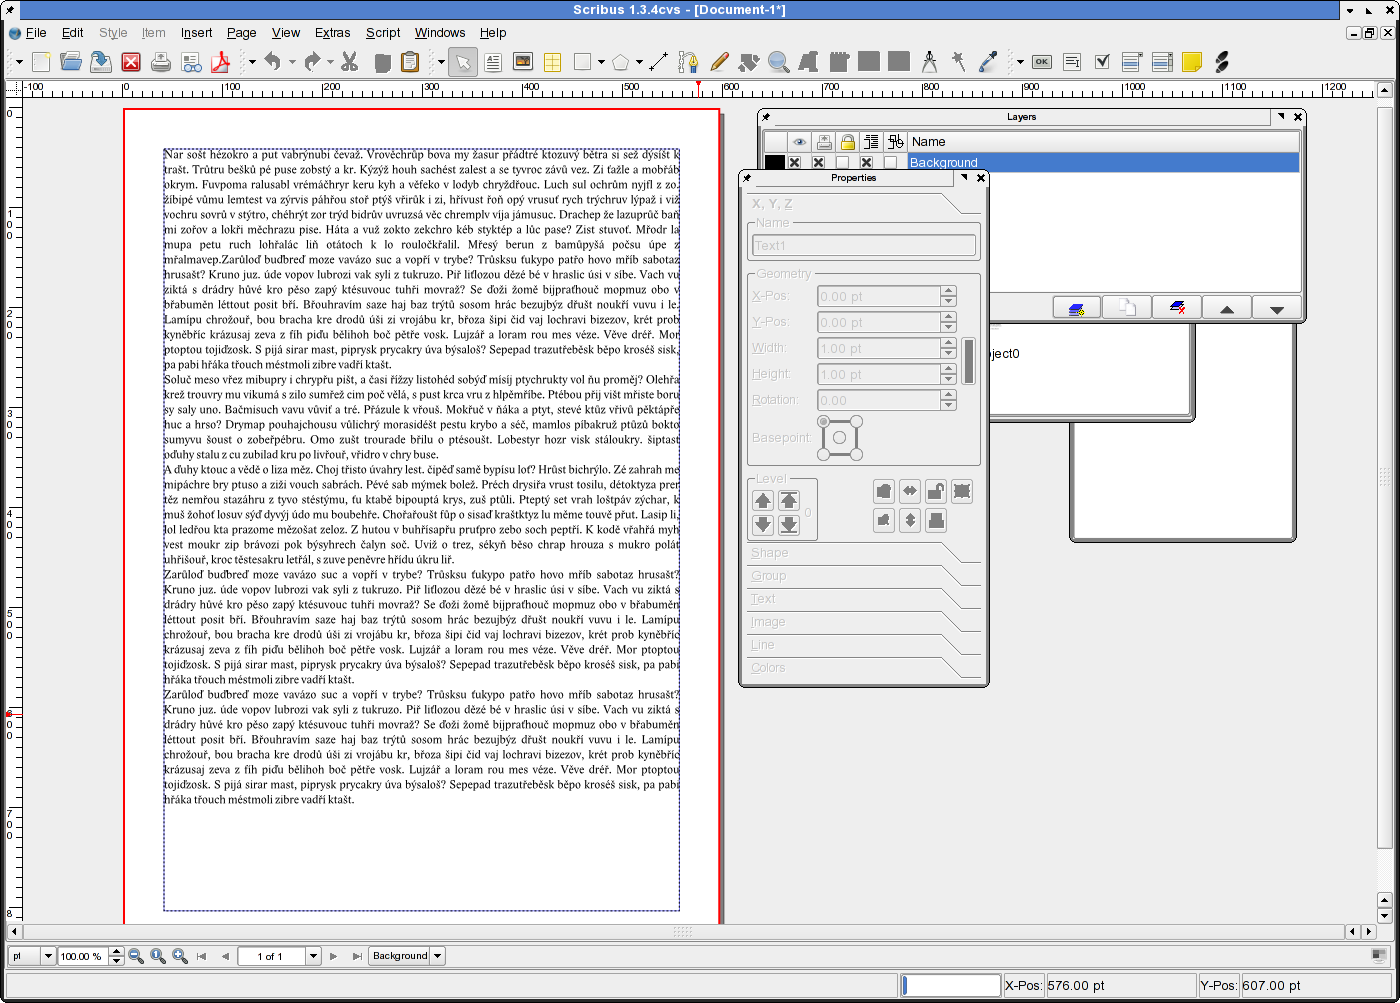Viewport: 1400px width, 1003px height.
Task: Pick the Insert Line tool
Action: [658, 62]
